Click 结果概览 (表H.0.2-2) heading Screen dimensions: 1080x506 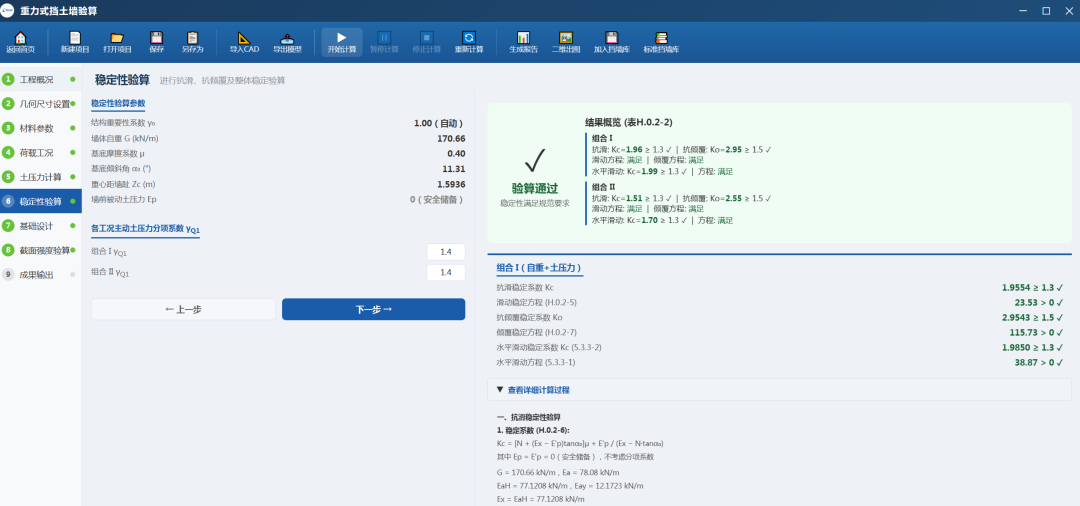[628, 122]
